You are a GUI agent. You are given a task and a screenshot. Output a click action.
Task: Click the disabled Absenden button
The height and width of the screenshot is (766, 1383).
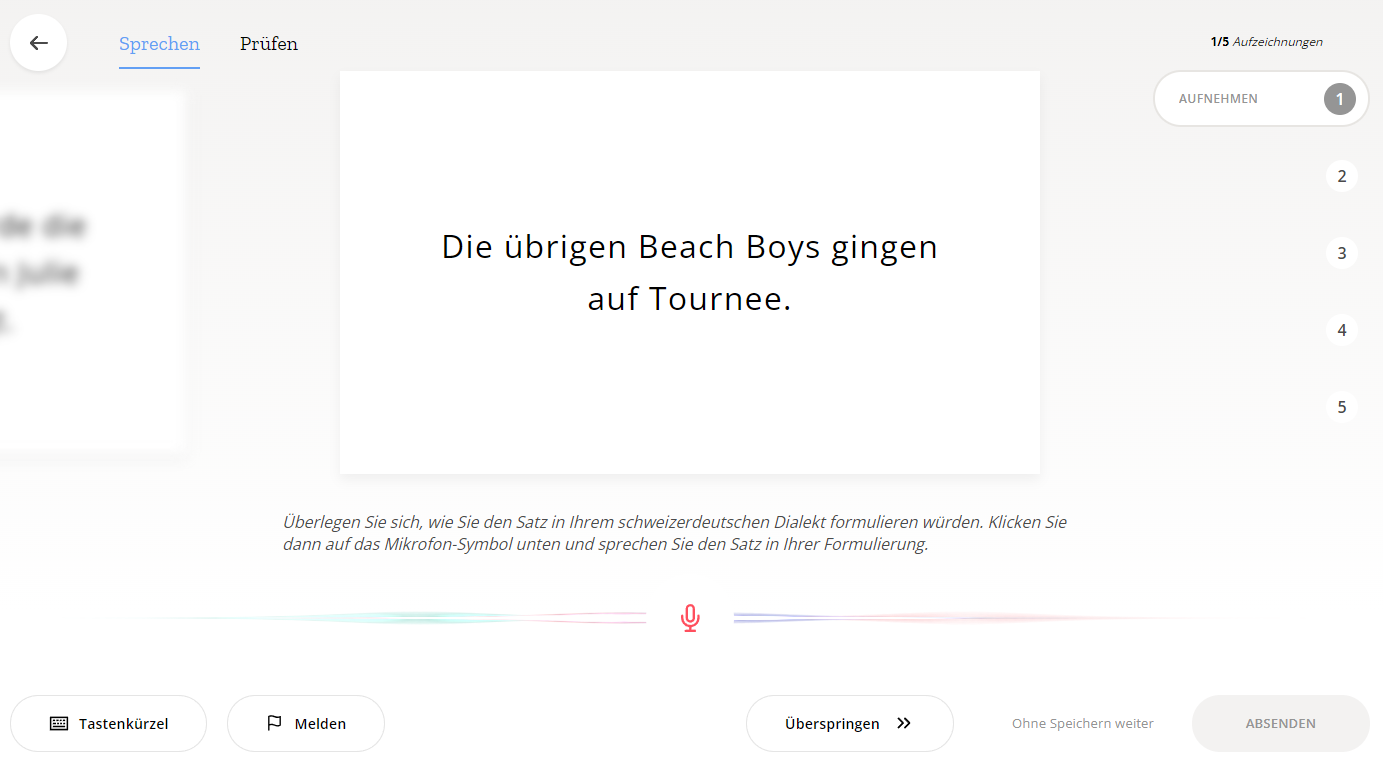(x=1281, y=723)
